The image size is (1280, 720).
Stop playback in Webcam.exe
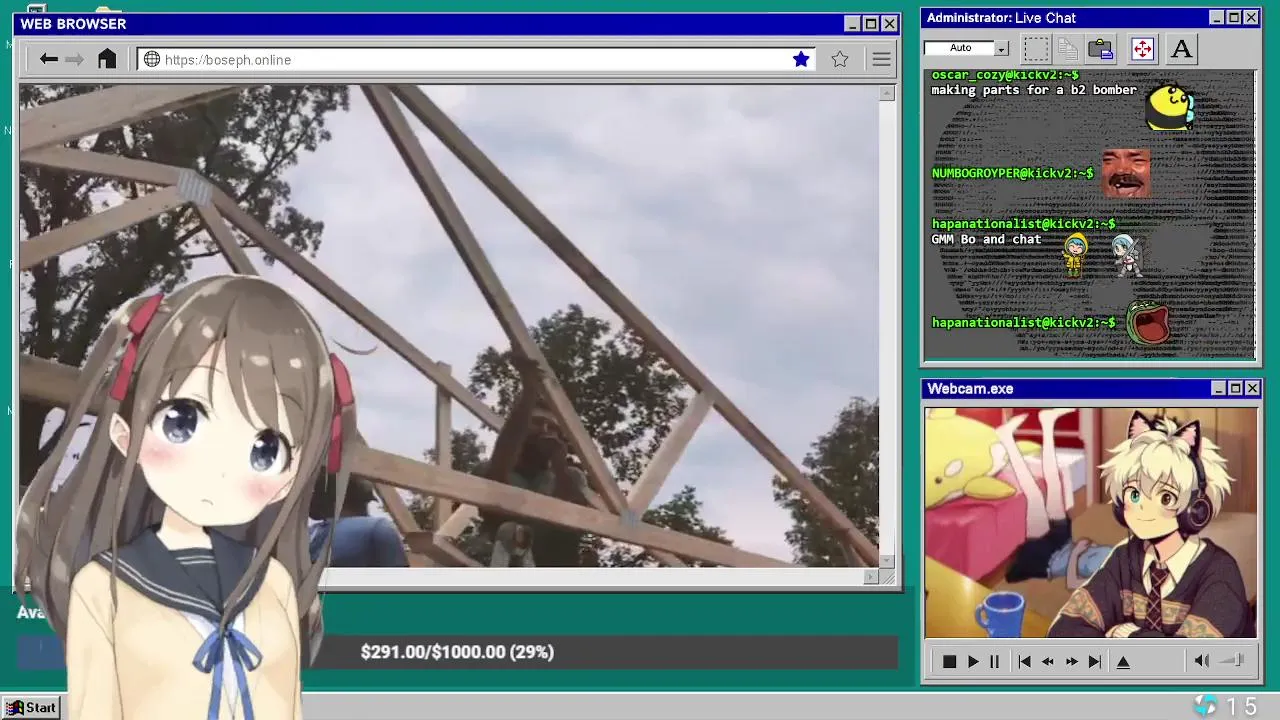(949, 662)
